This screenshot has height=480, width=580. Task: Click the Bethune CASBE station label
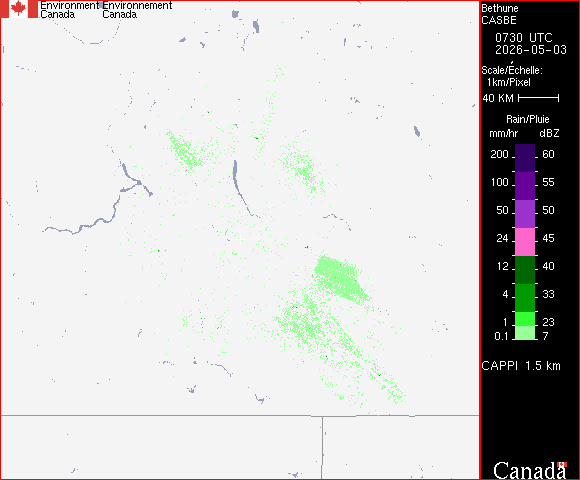point(500,14)
